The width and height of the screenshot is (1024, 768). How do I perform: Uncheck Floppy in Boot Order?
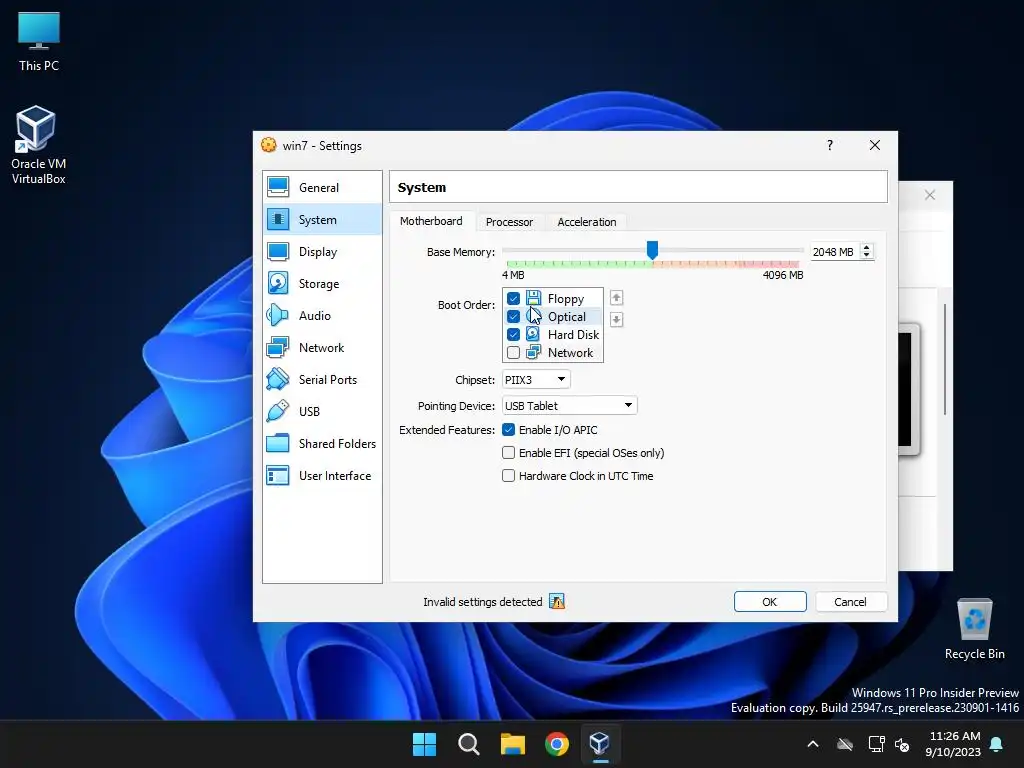tap(513, 298)
